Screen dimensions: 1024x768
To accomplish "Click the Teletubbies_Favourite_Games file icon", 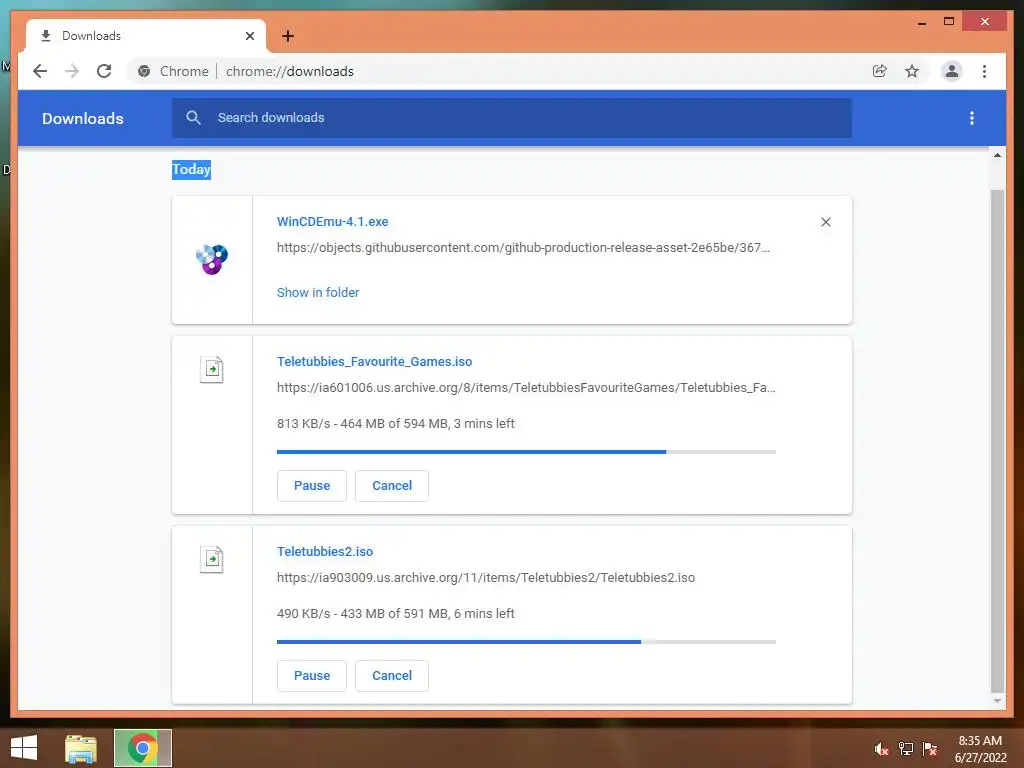I will pos(212,370).
